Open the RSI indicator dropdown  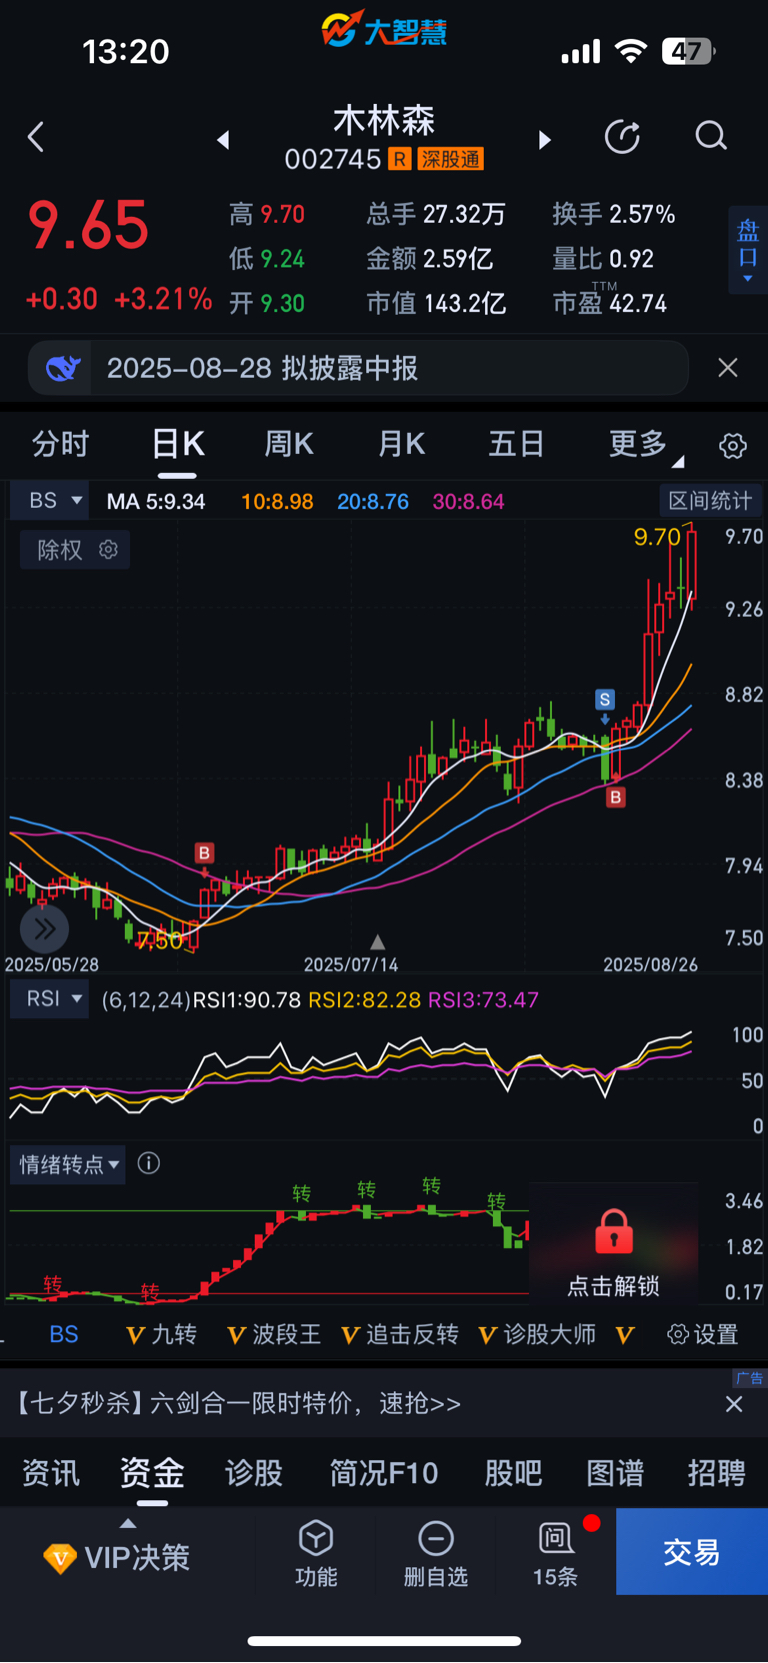coord(50,999)
